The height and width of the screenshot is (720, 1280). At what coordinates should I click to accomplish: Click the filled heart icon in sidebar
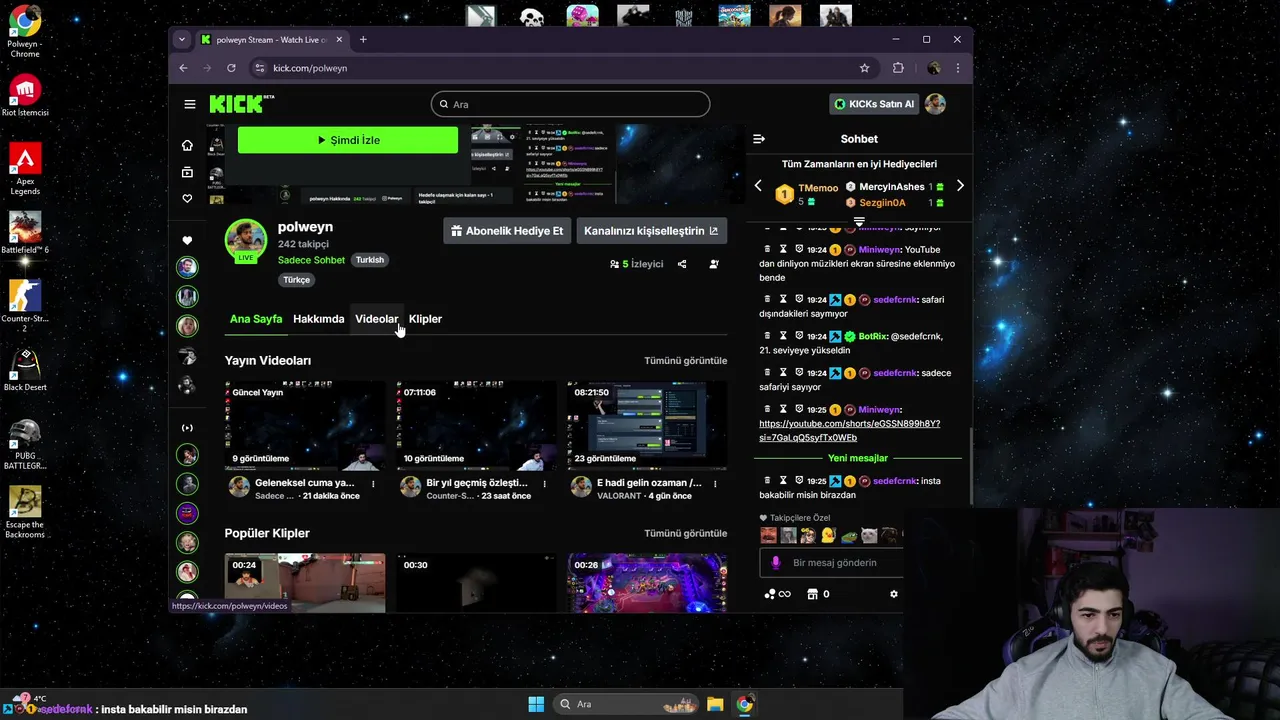coord(187,241)
